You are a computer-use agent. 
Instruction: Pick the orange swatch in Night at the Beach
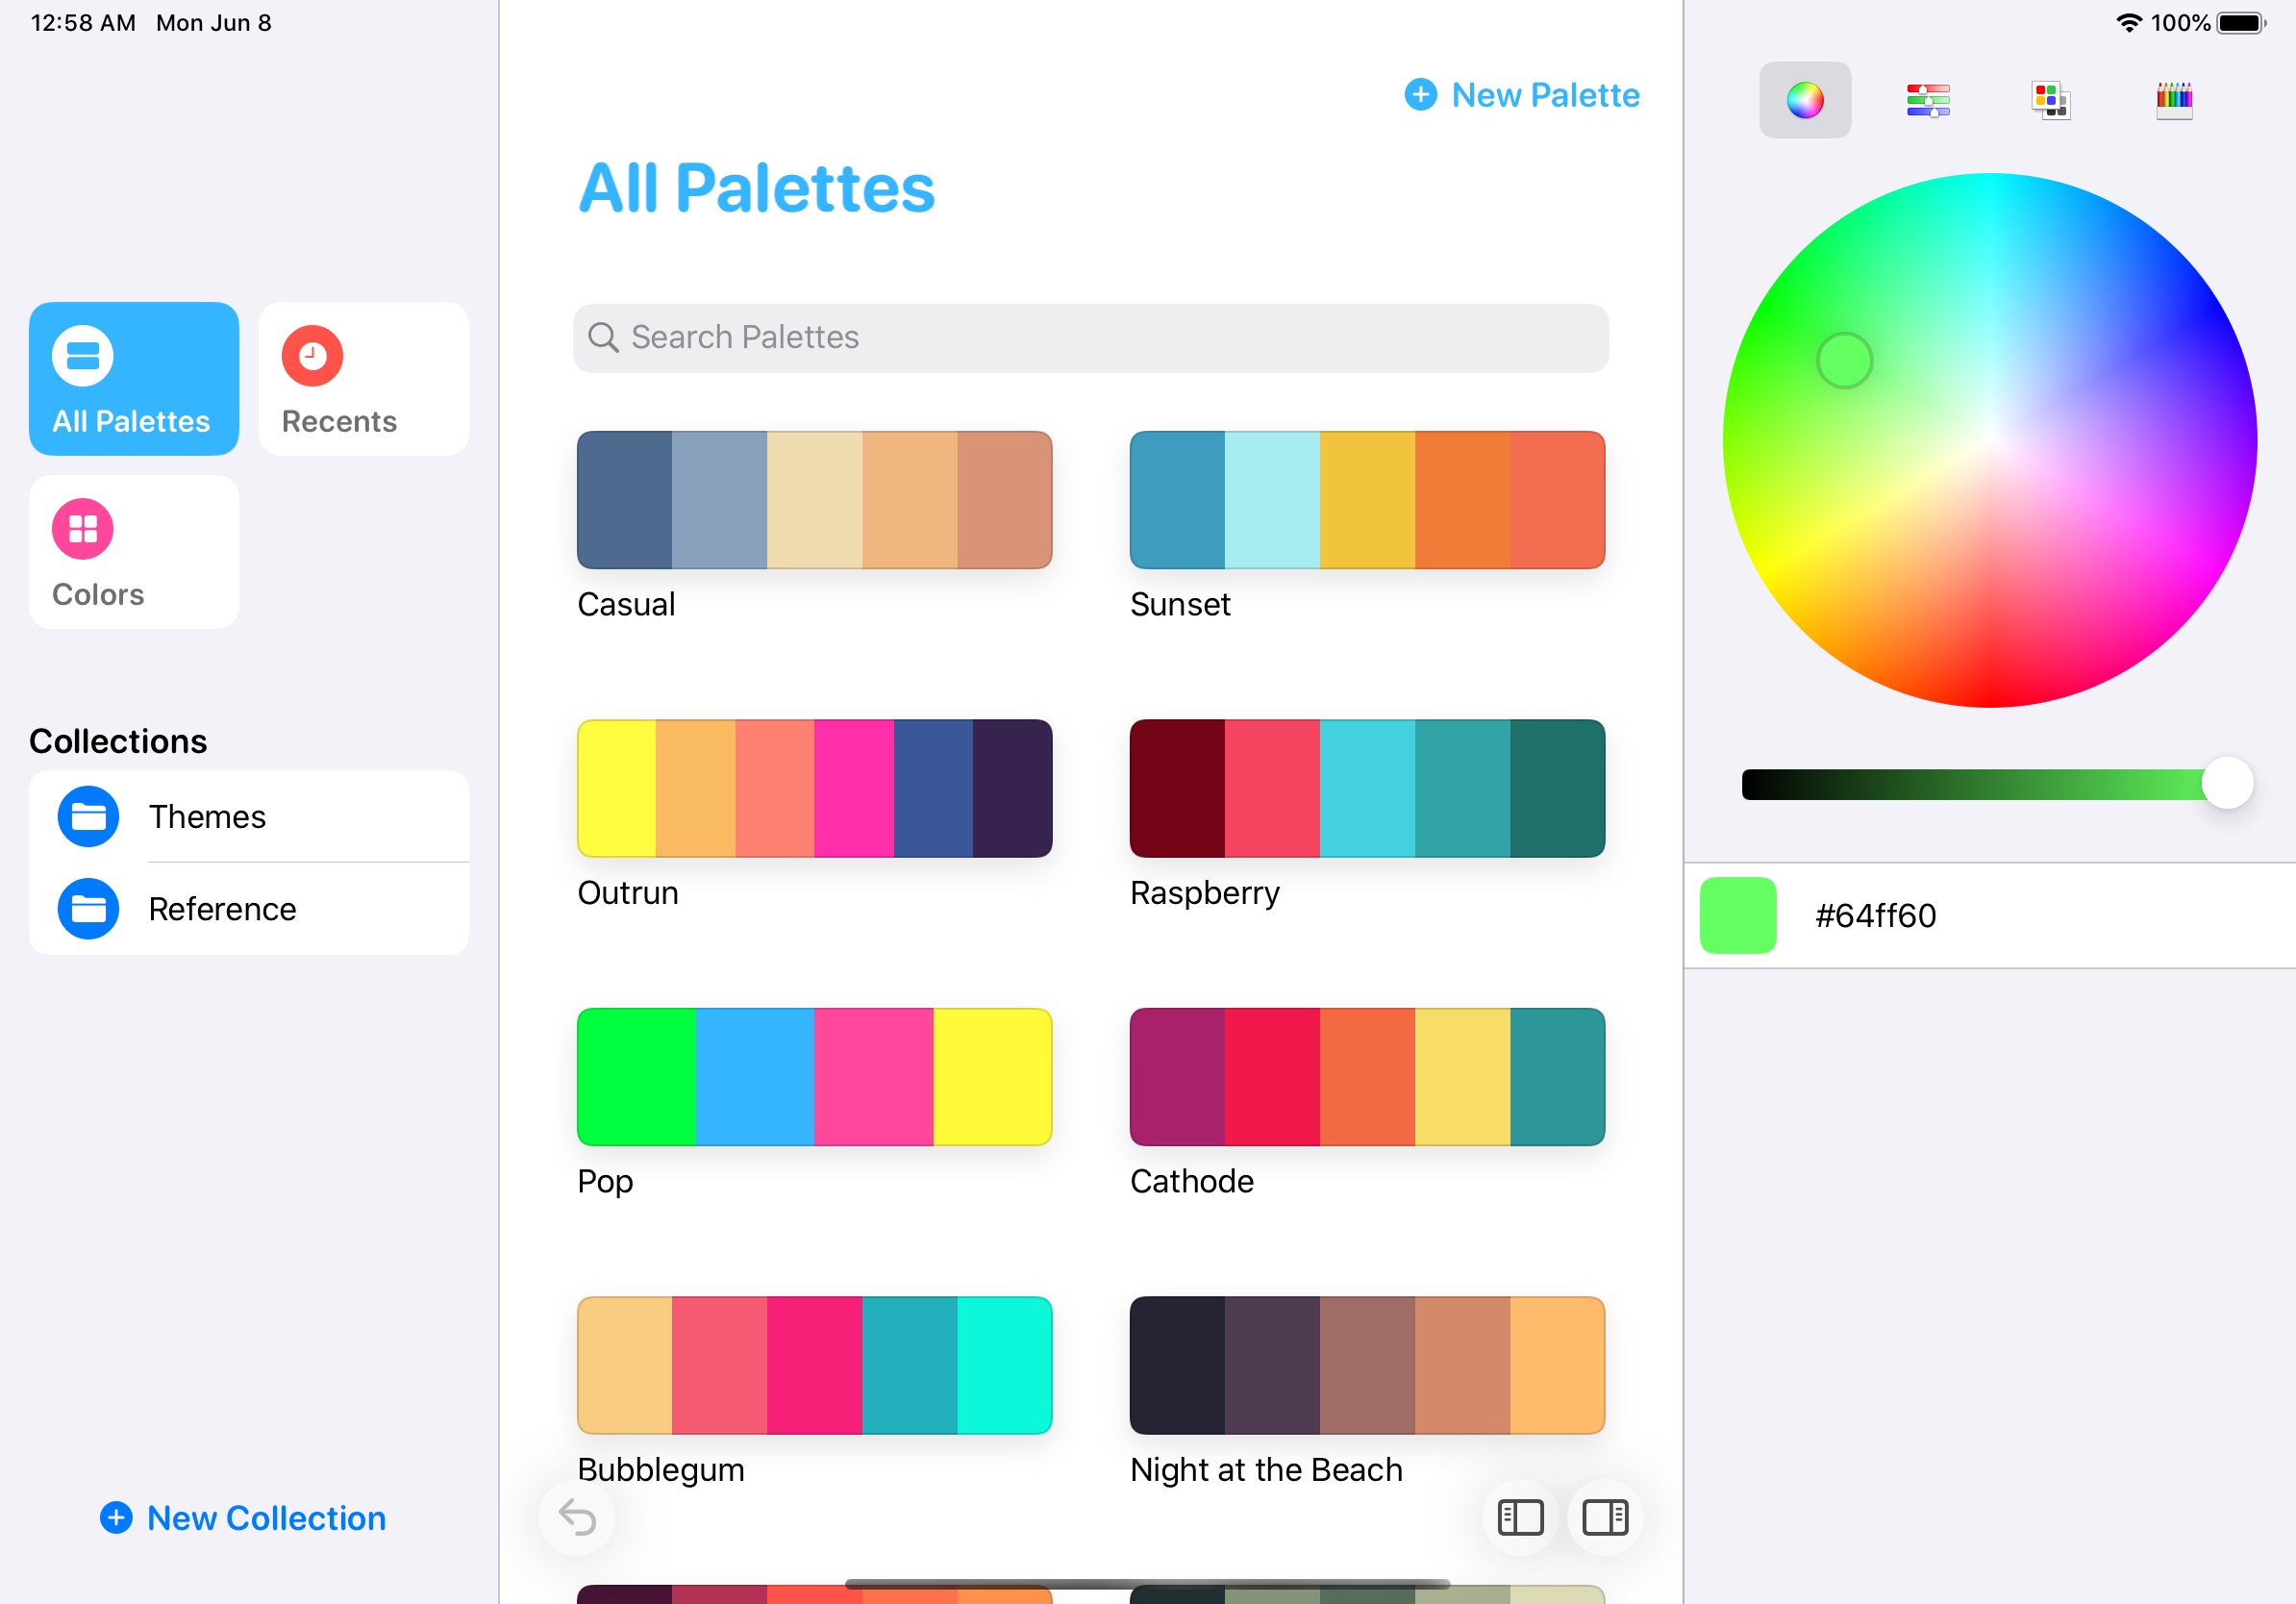click(x=1557, y=1365)
